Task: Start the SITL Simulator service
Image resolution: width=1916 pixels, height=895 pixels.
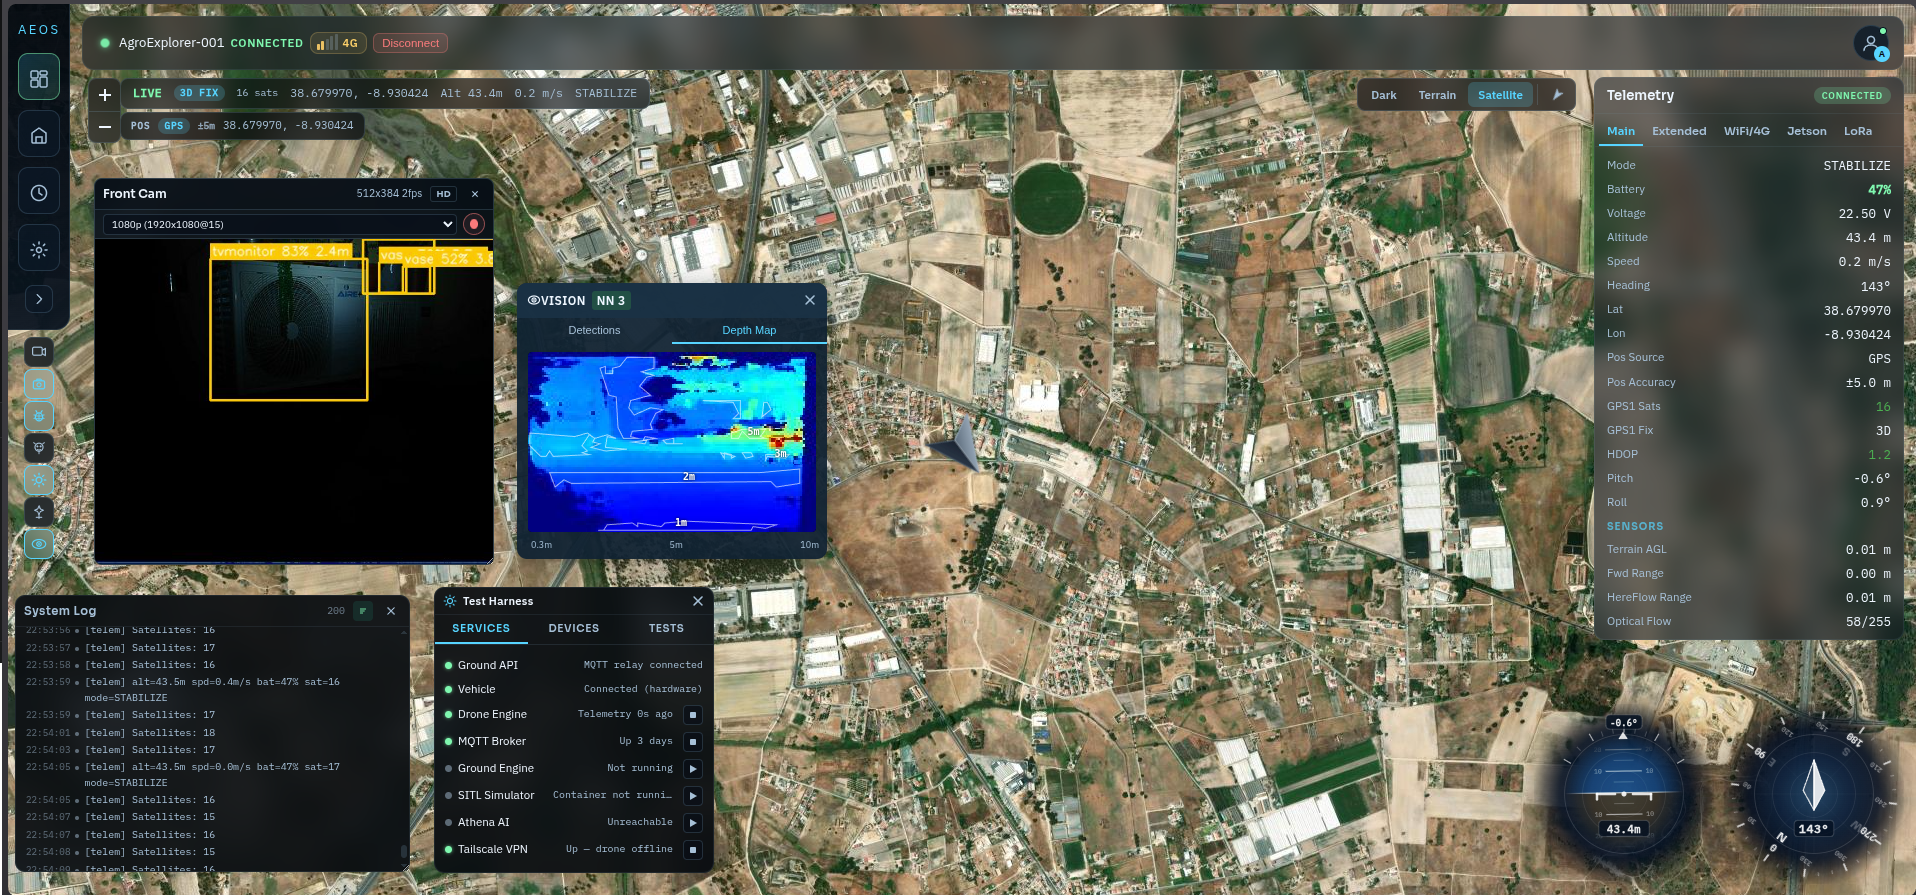Action: coord(693,796)
